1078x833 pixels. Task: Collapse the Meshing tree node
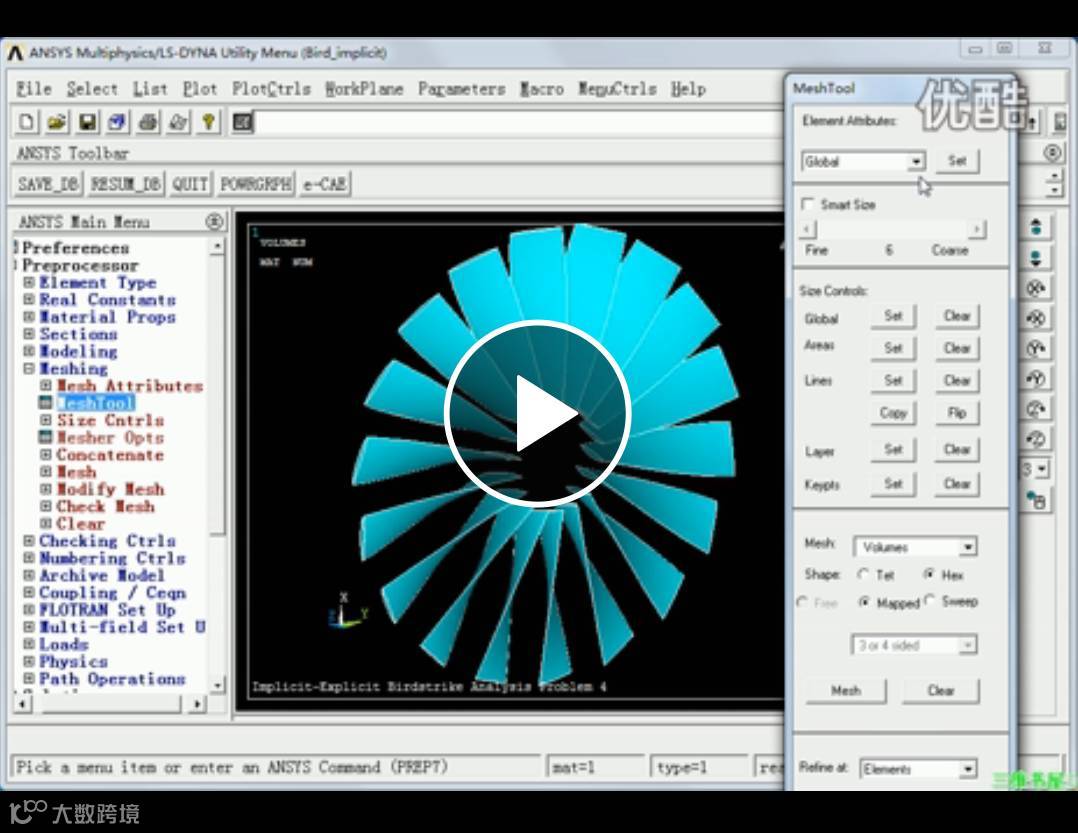coord(29,368)
